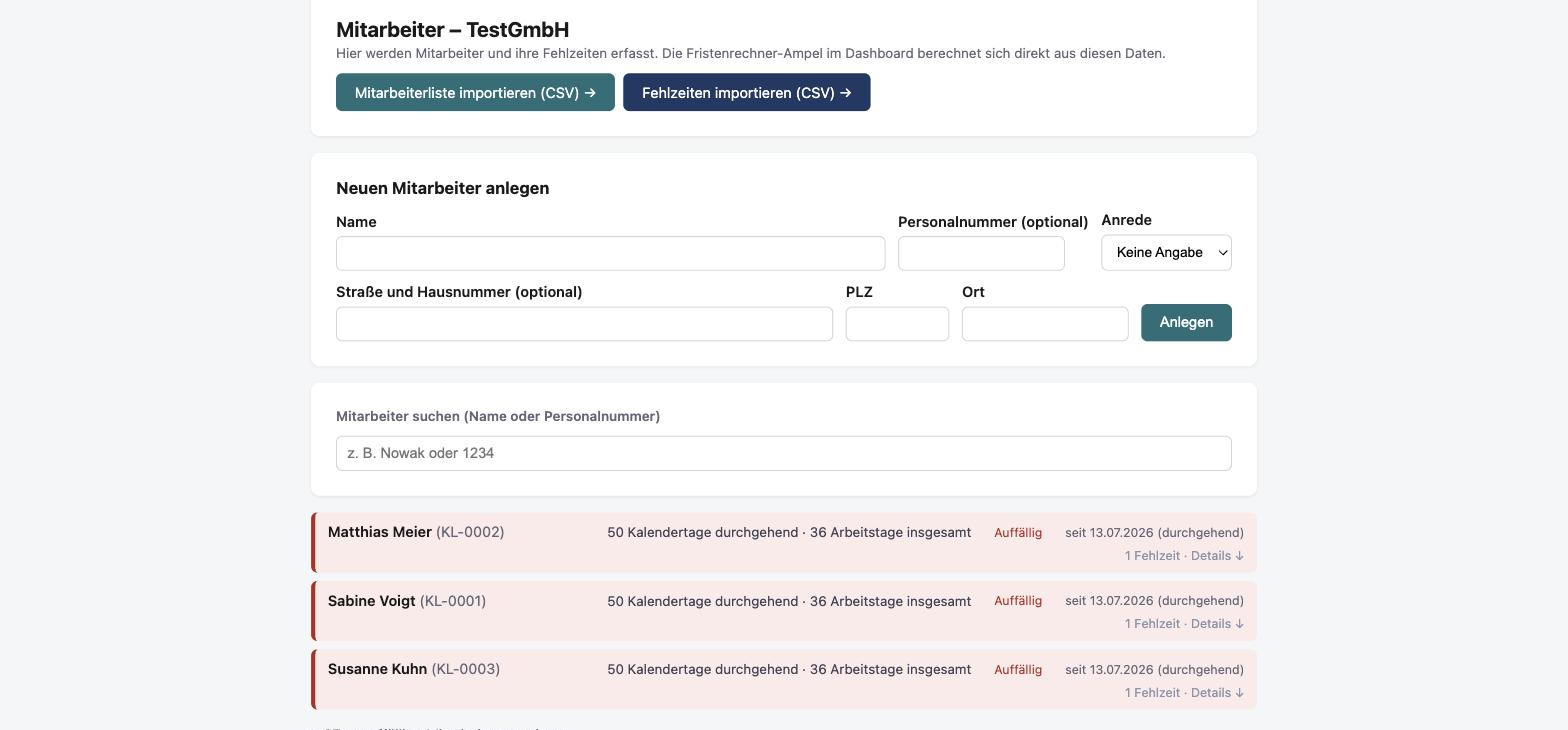The width and height of the screenshot is (1568, 730).
Task: Select the name Susanne Kuhn
Action: pos(378,669)
